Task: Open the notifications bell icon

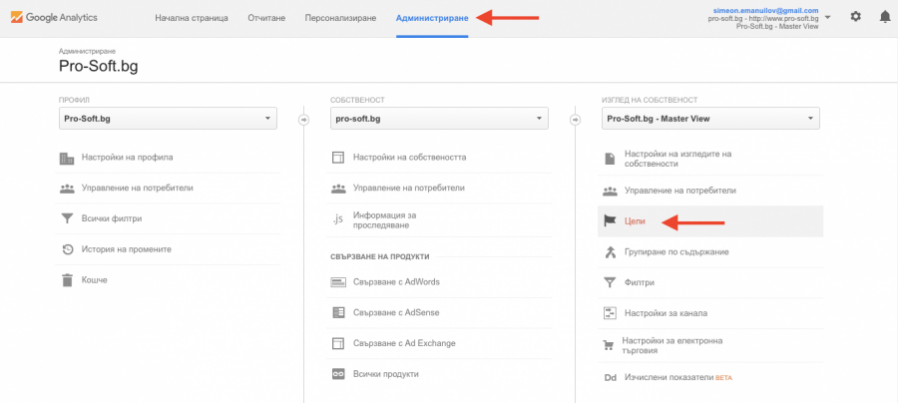Action: coord(885,17)
